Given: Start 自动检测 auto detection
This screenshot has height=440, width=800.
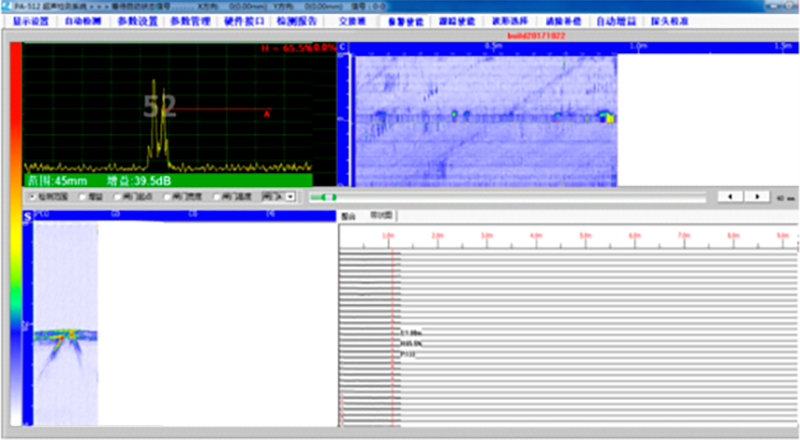Looking at the screenshot, I should pos(82,20).
